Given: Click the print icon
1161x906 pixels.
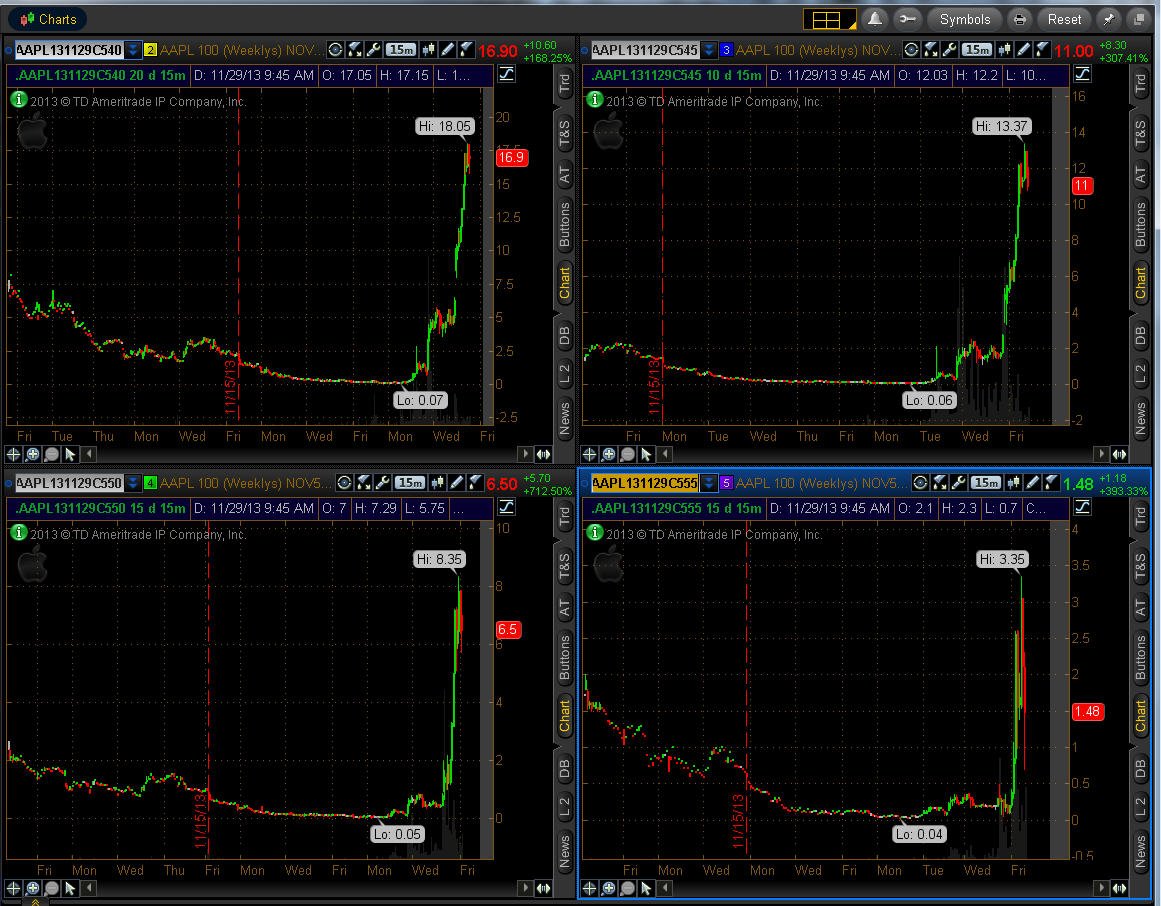Looking at the screenshot, I should pos(1020,19).
